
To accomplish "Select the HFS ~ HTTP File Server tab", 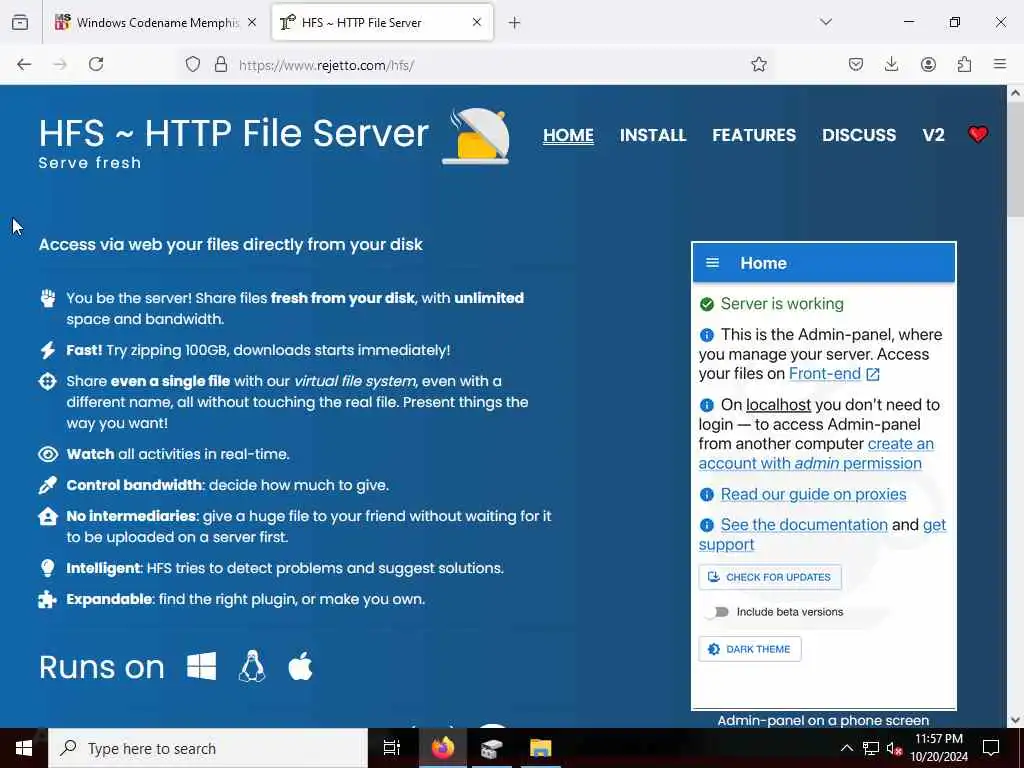I will click(x=382, y=22).
